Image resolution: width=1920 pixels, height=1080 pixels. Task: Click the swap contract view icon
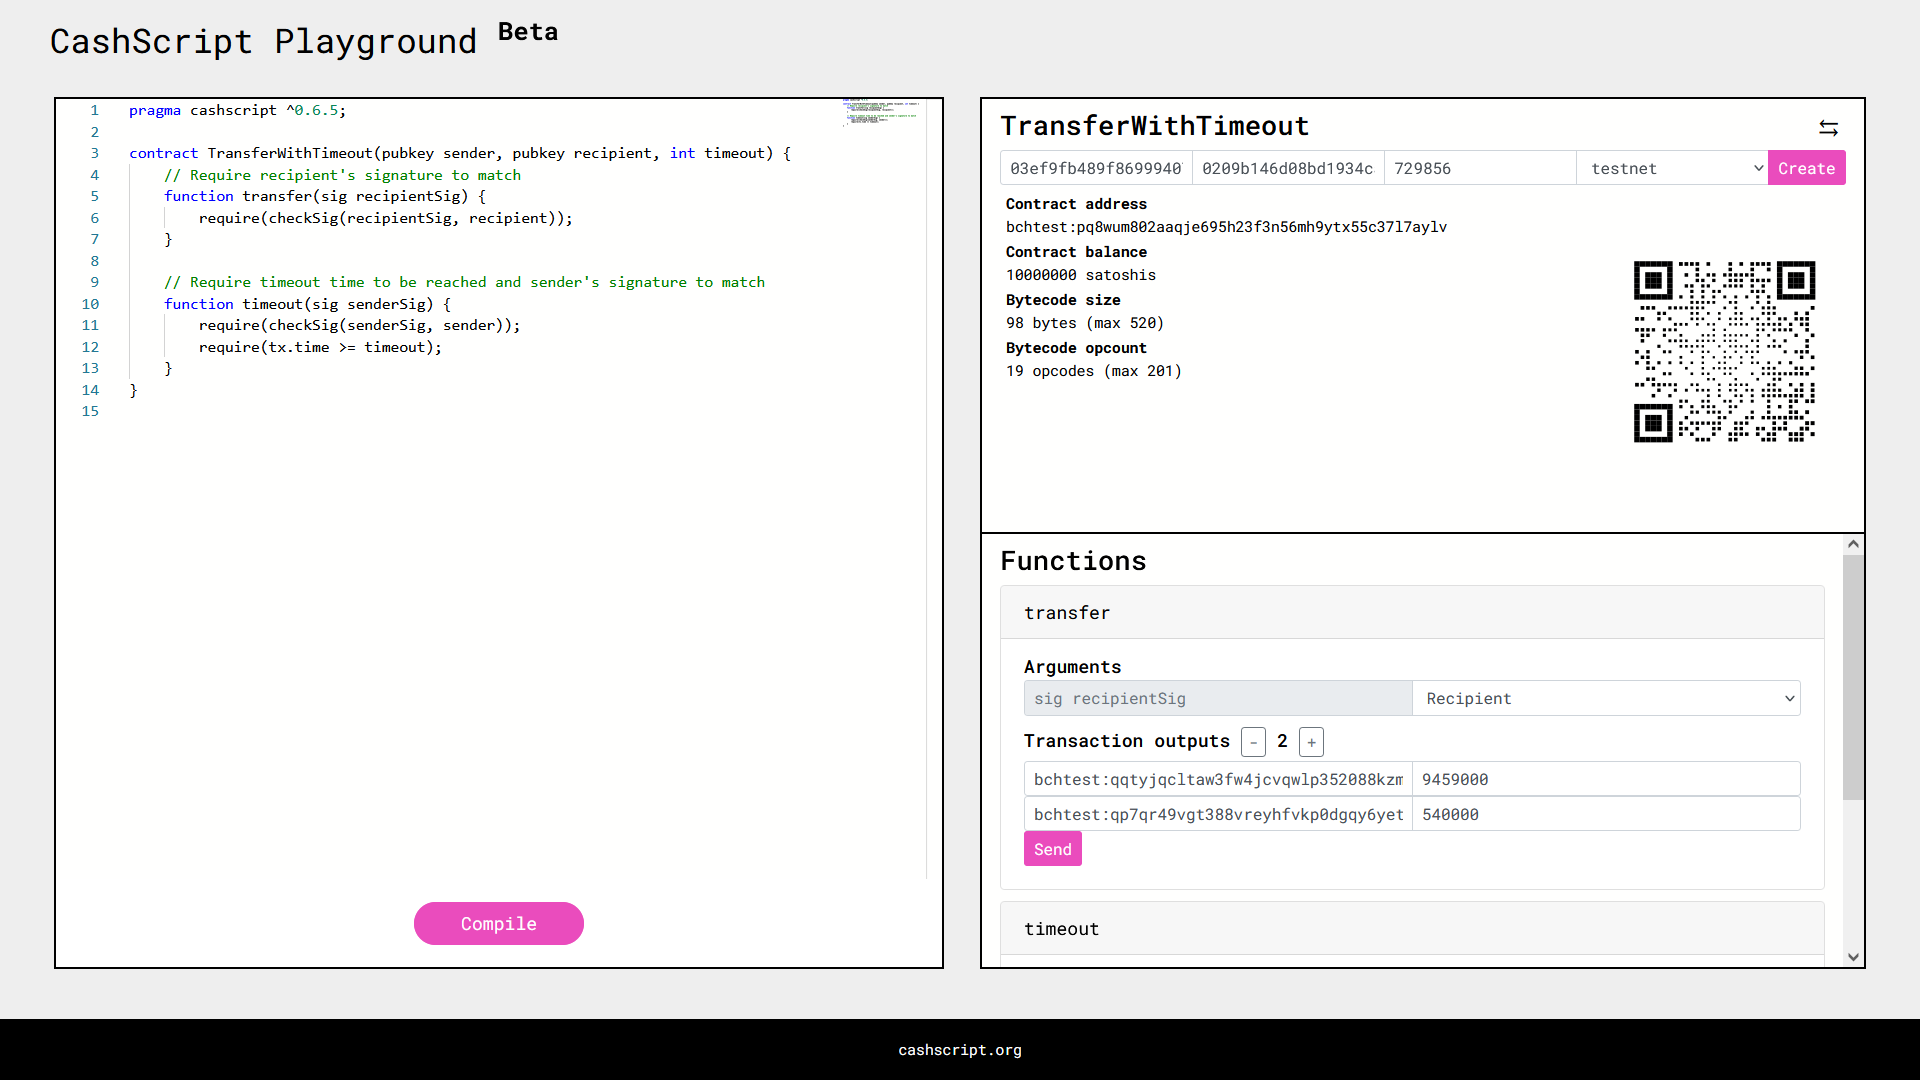(1828, 128)
